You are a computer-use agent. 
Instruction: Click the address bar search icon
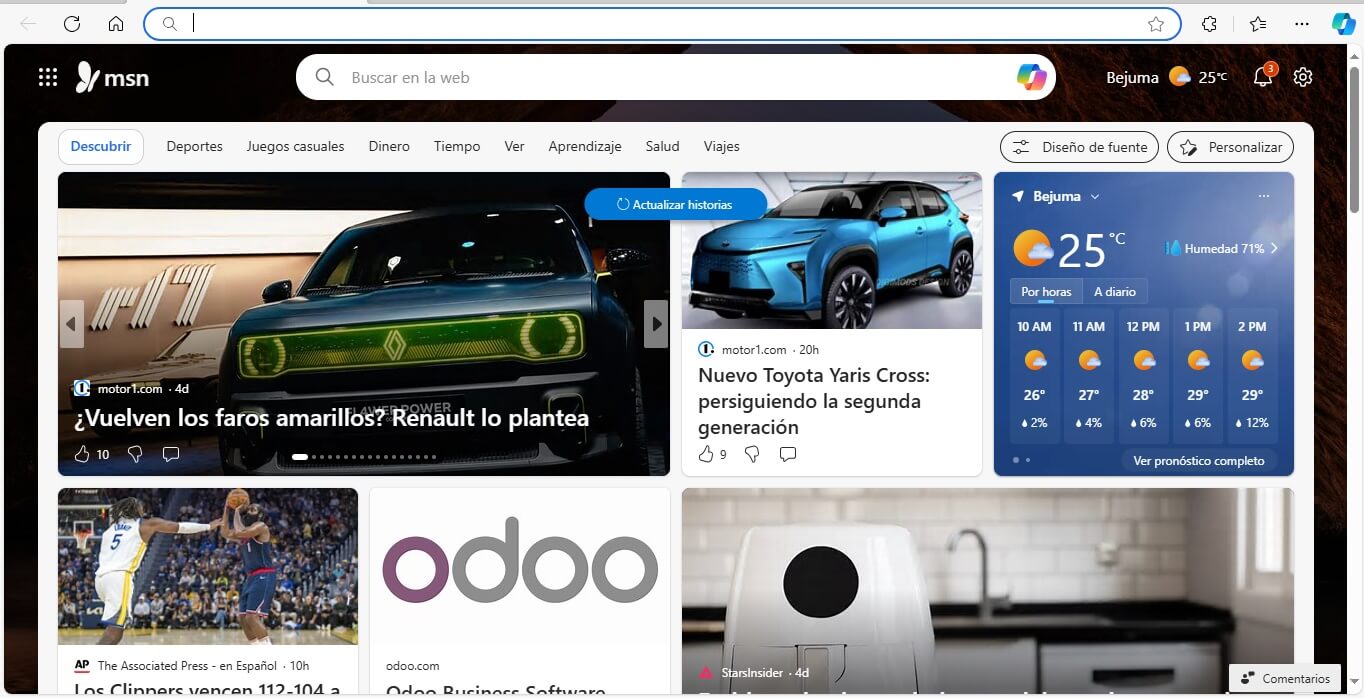(x=169, y=24)
